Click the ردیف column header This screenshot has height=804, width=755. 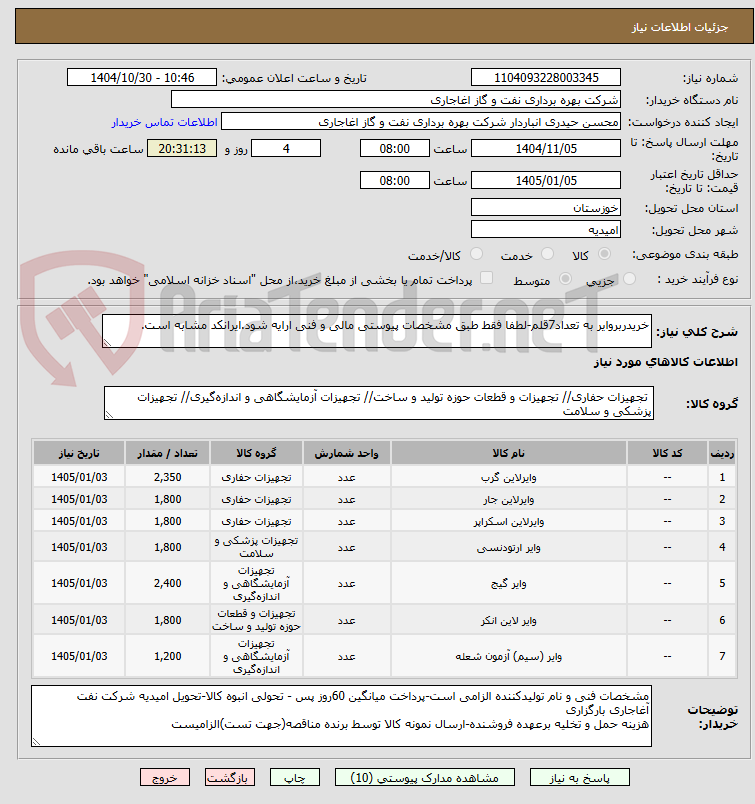pyautogui.click(x=722, y=453)
